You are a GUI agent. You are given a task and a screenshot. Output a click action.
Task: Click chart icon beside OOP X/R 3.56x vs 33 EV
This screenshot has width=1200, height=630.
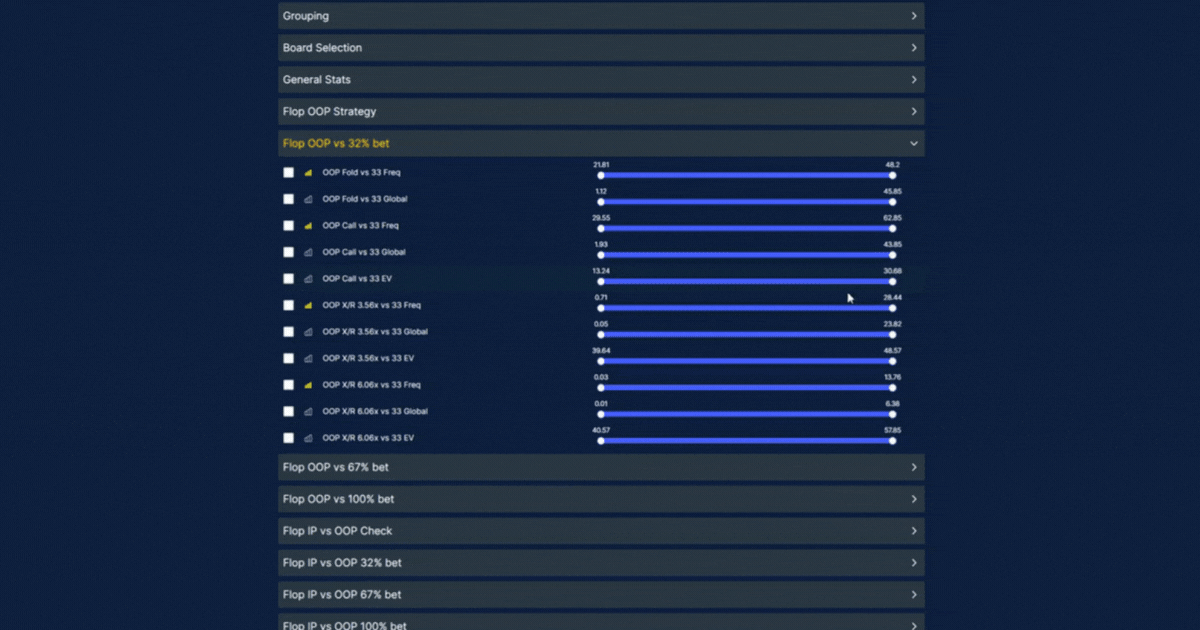tap(308, 358)
